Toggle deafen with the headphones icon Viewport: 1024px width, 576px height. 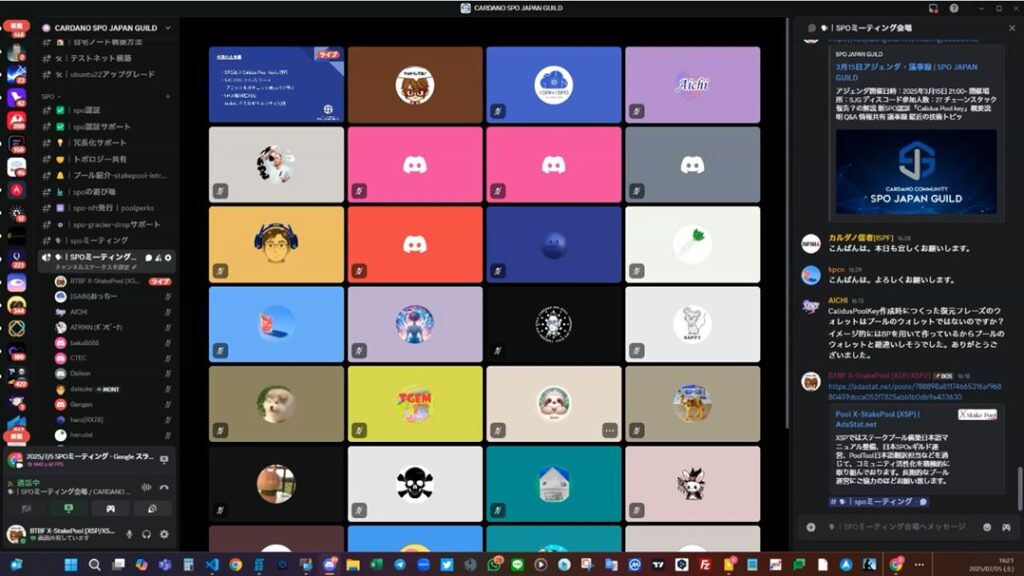(146, 534)
